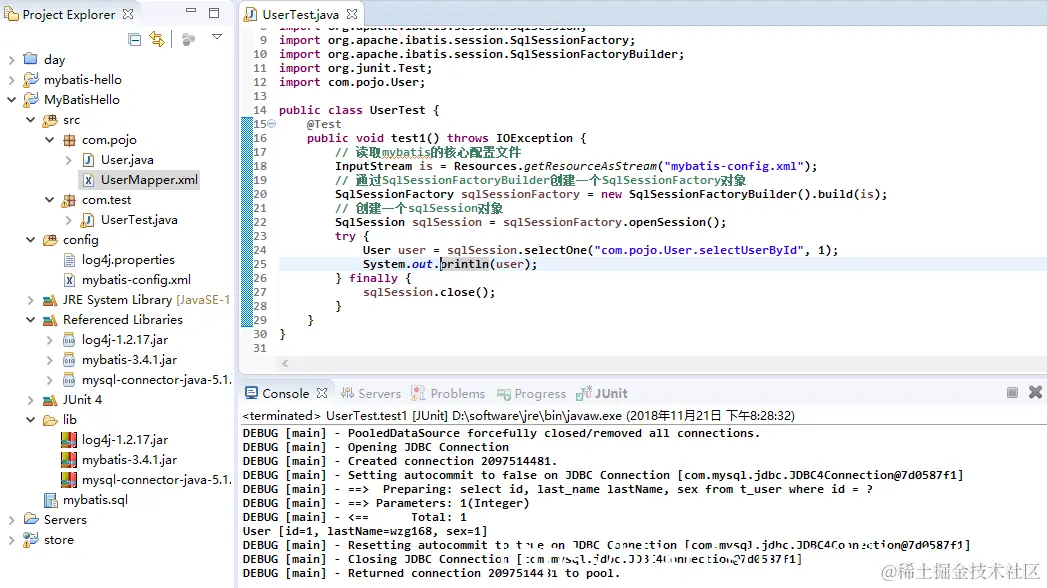Collapse the com.pojo package
This screenshot has width=1047, height=588.
click(49, 140)
